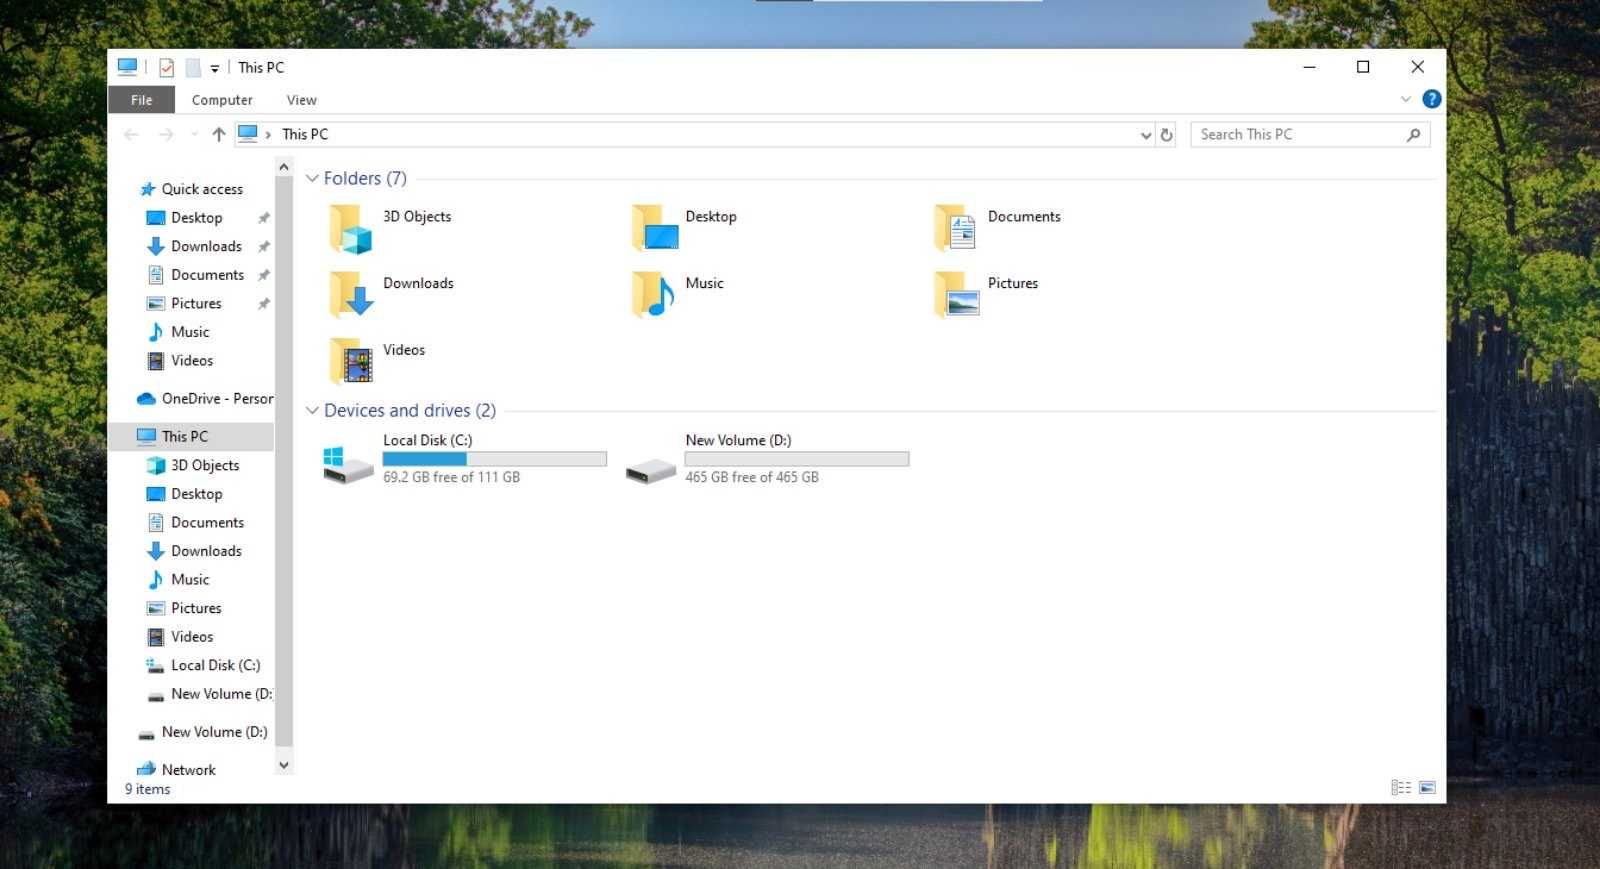This screenshot has width=1600, height=869.
Task: Switch to Large icons view in status bar
Action: [x=1427, y=788]
